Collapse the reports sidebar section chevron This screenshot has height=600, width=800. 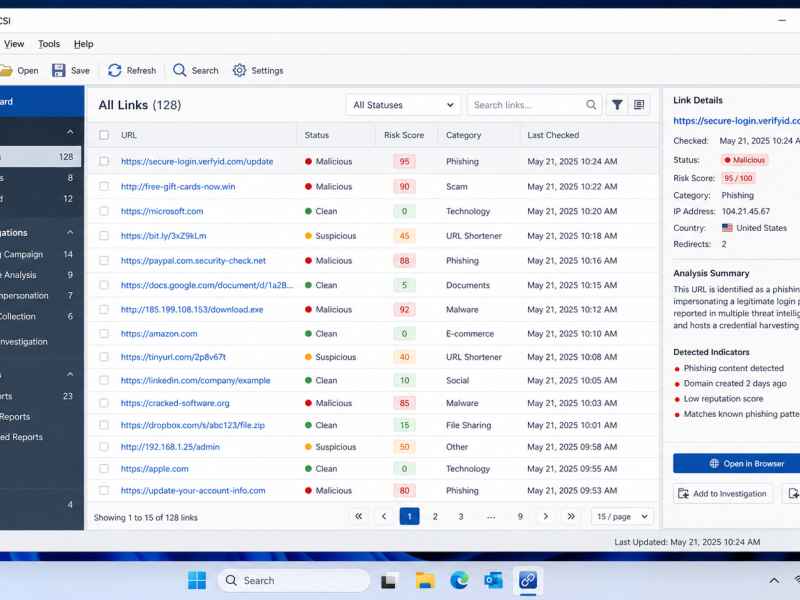[70, 374]
